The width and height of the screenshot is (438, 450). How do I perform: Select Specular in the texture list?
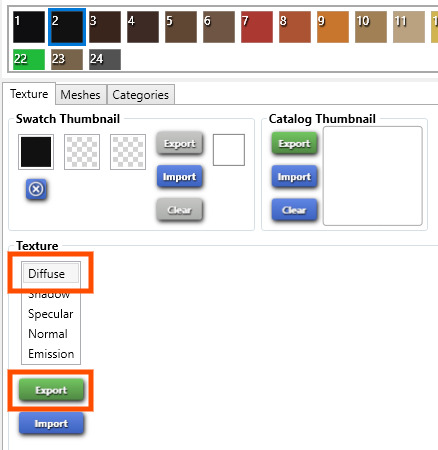51,314
